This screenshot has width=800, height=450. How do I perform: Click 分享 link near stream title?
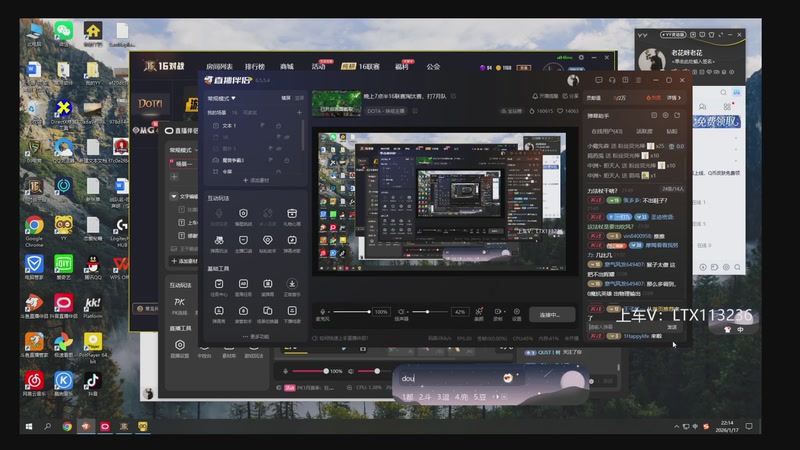coord(570,96)
